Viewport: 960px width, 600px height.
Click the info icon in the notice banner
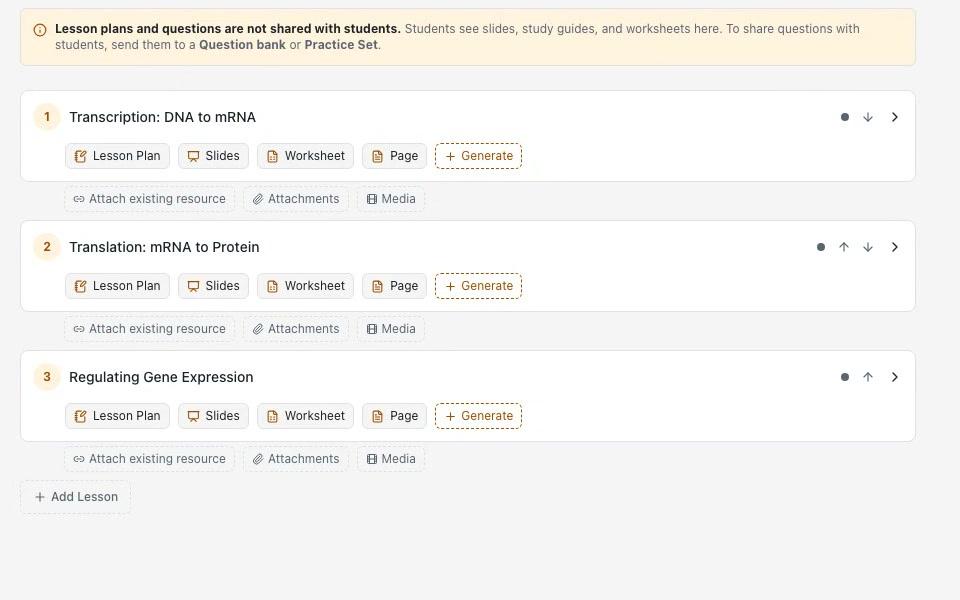(40, 30)
